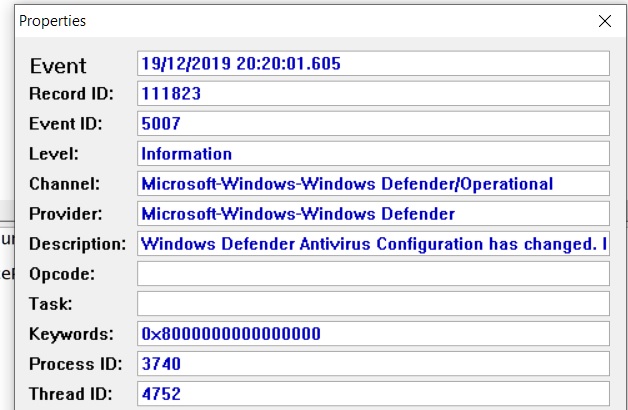Click into the Provider value field
This screenshot has width=628, height=410.
pos(373,214)
